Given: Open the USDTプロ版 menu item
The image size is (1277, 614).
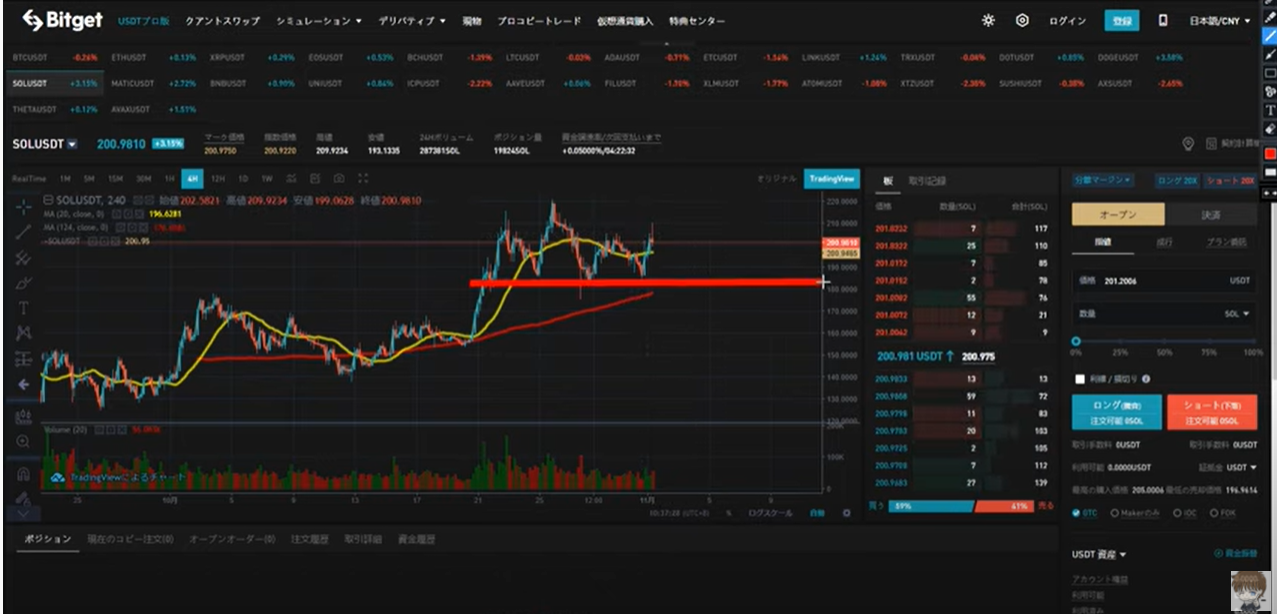Looking at the screenshot, I should tap(143, 21).
